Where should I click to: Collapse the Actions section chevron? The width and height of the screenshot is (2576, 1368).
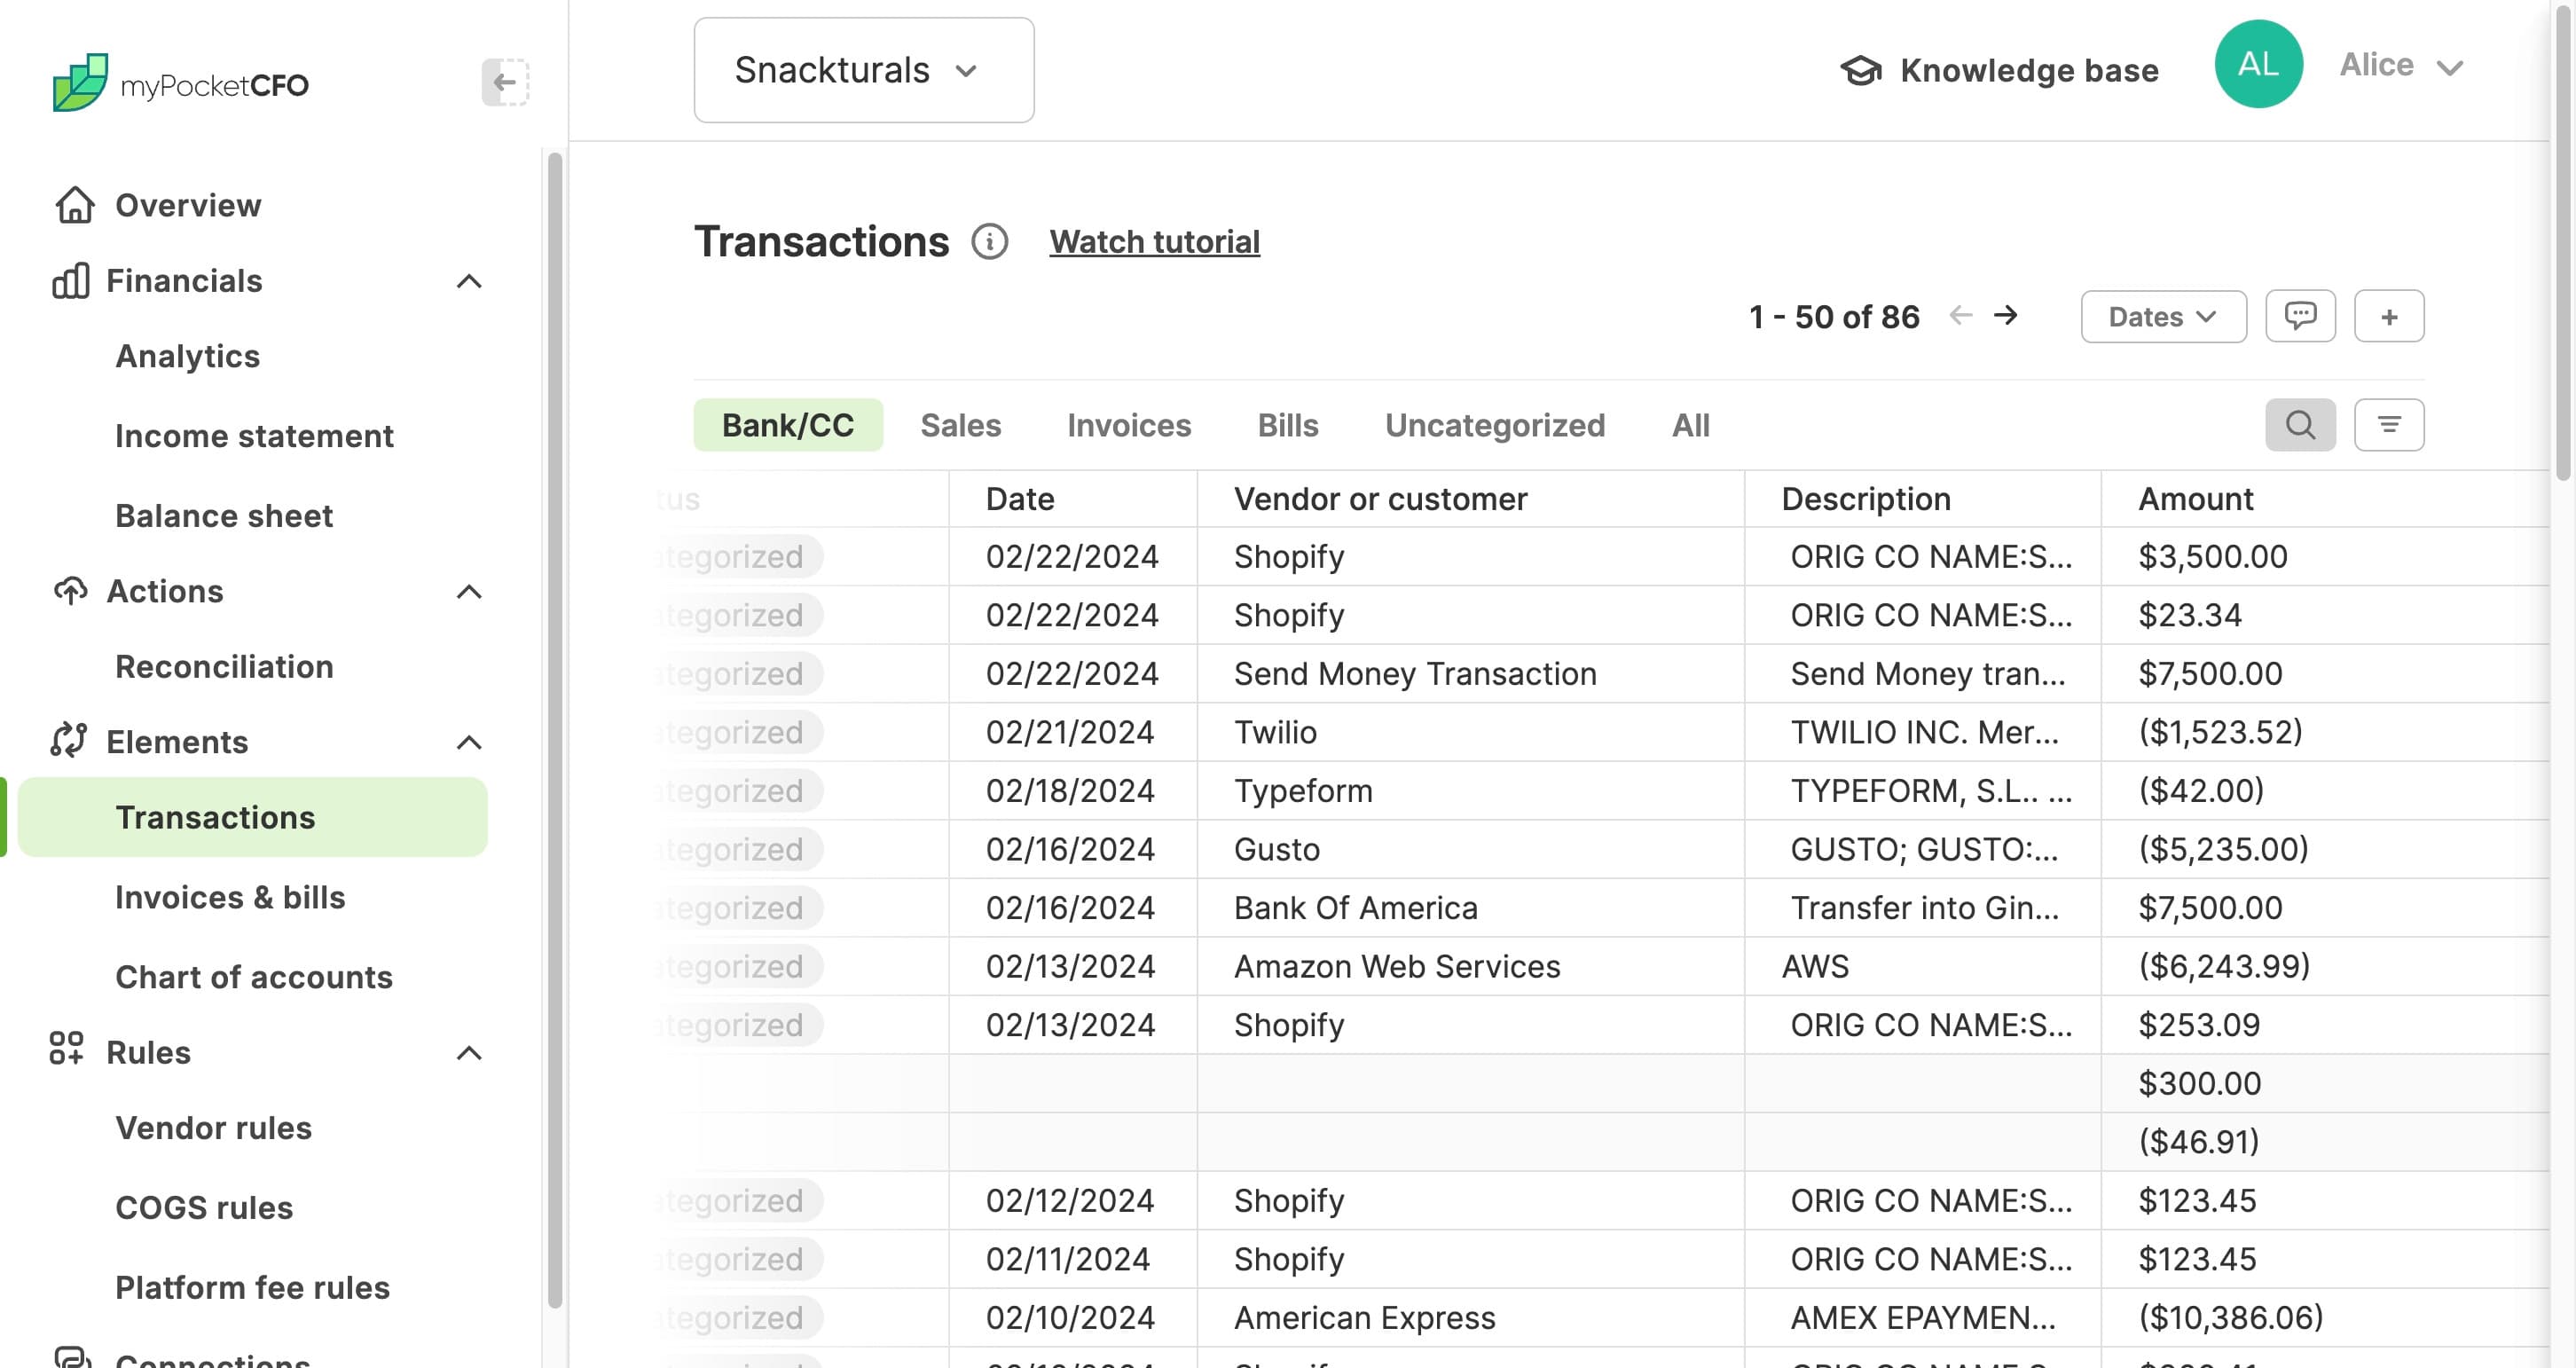click(x=469, y=592)
